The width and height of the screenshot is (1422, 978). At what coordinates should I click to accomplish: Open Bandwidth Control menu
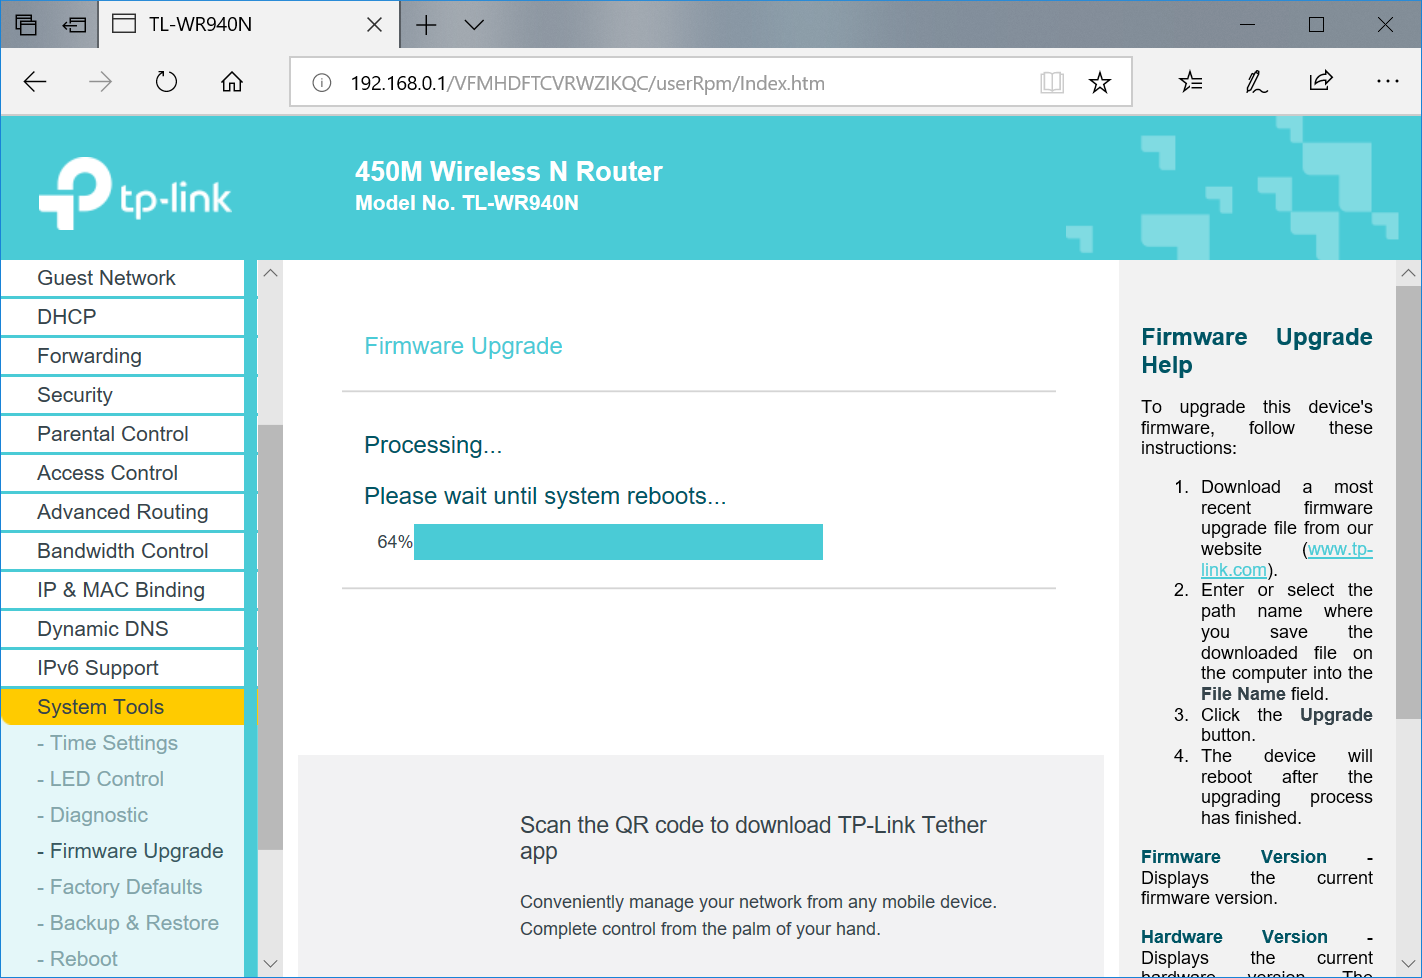pyautogui.click(x=122, y=551)
